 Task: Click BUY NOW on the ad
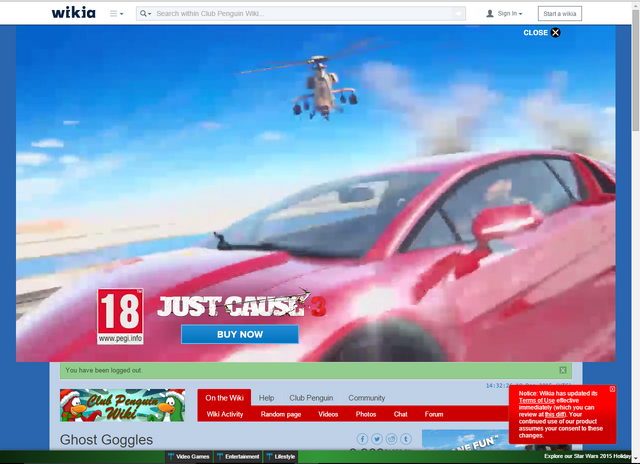240,334
